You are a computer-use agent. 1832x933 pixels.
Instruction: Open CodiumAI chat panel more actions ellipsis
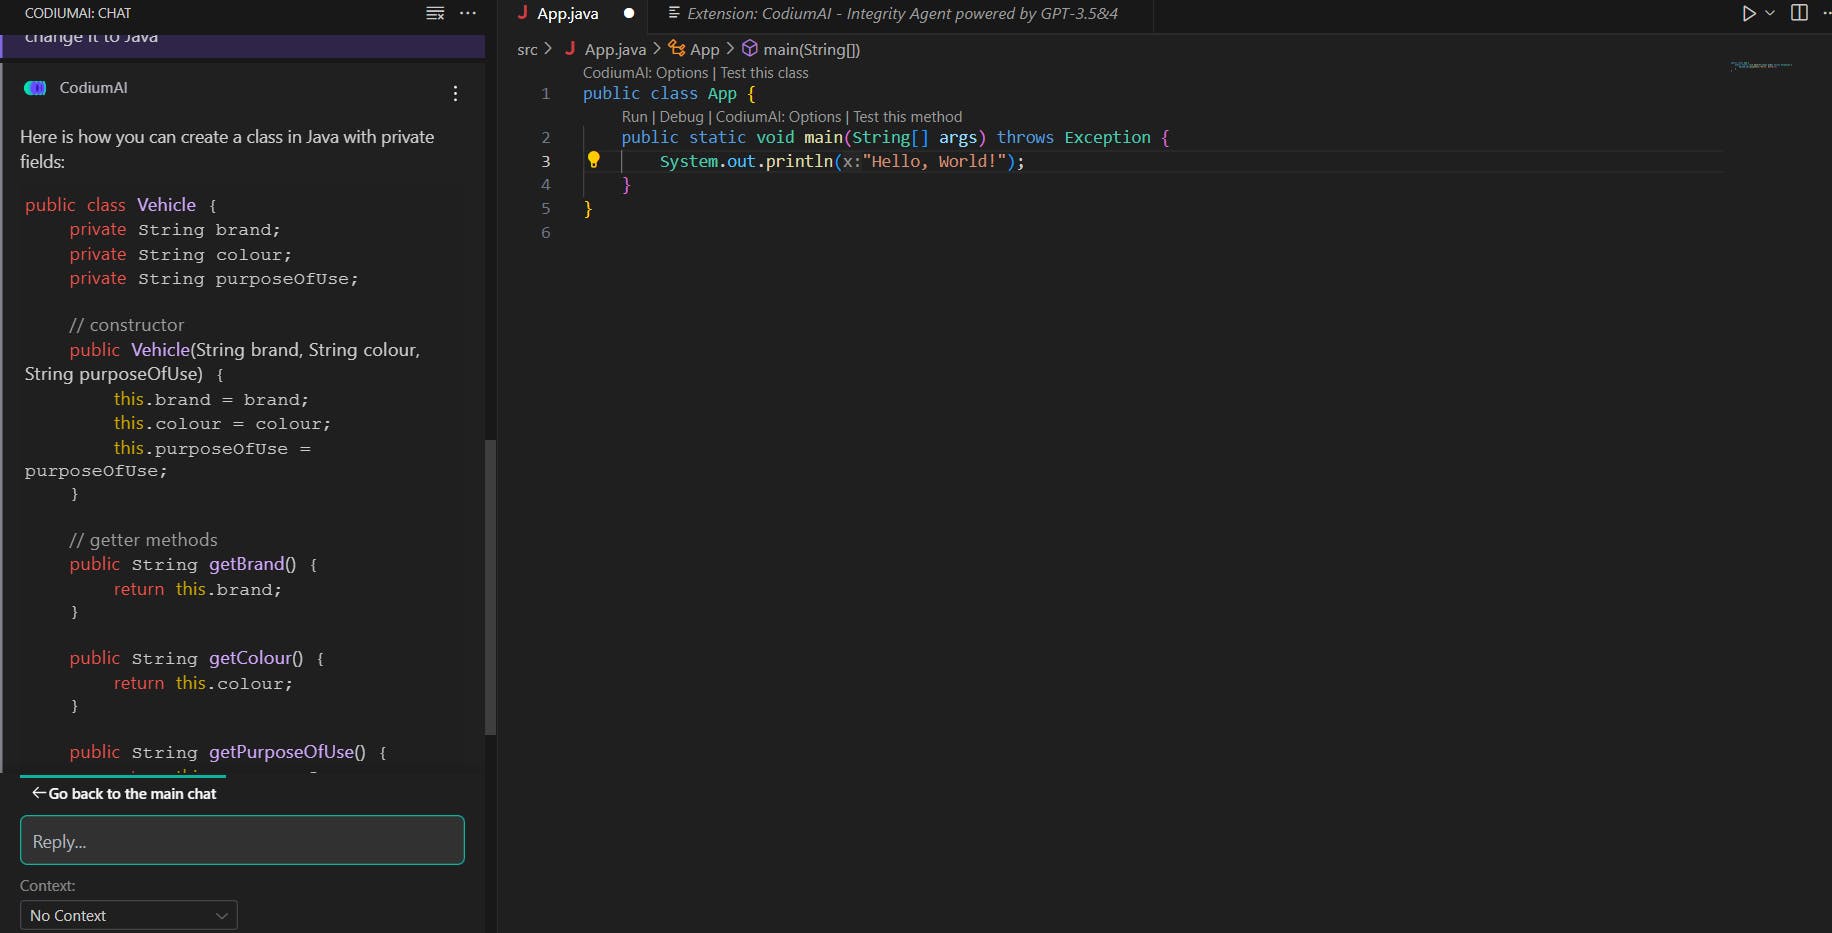pyautogui.click(x=468, y=13)
